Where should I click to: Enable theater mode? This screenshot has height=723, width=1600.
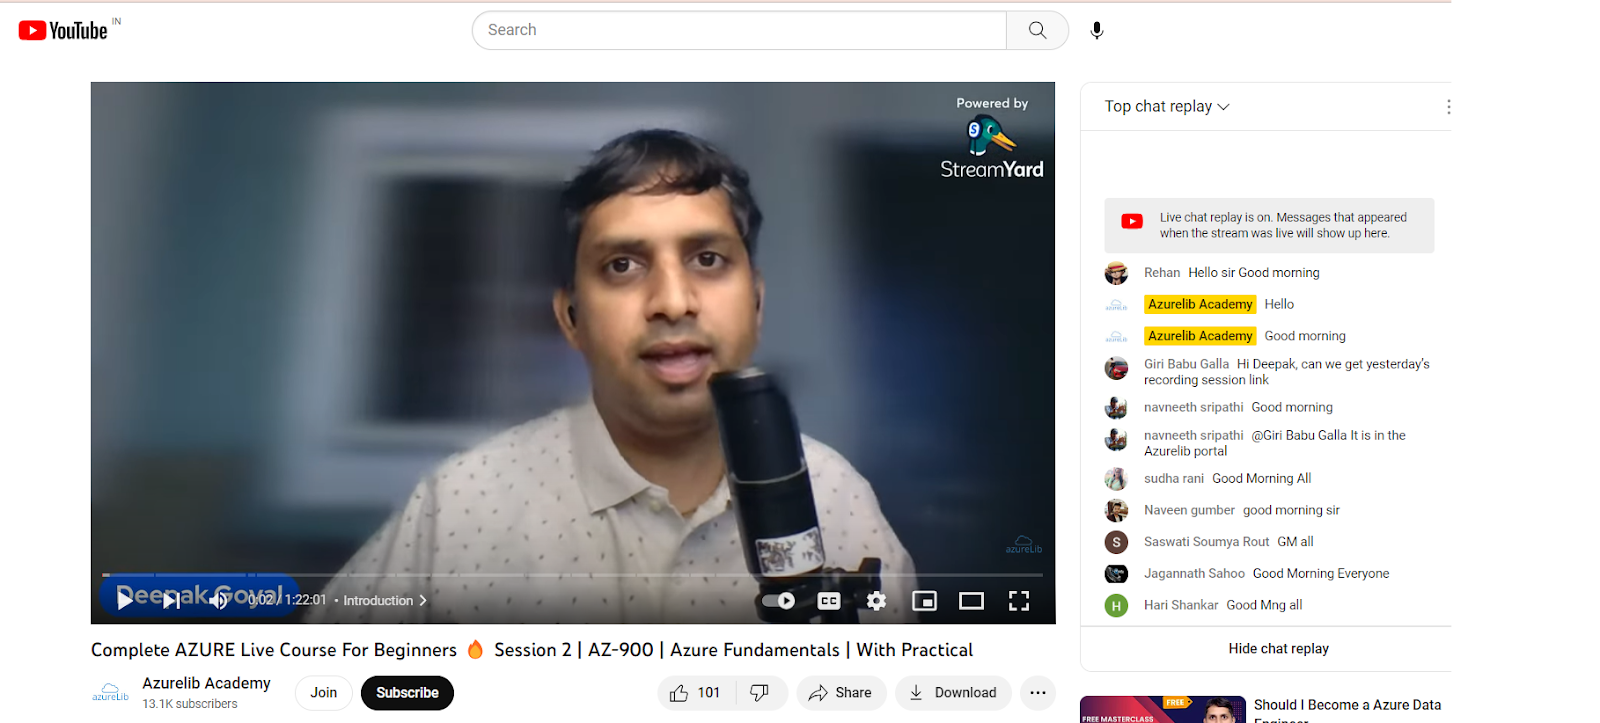972,601
